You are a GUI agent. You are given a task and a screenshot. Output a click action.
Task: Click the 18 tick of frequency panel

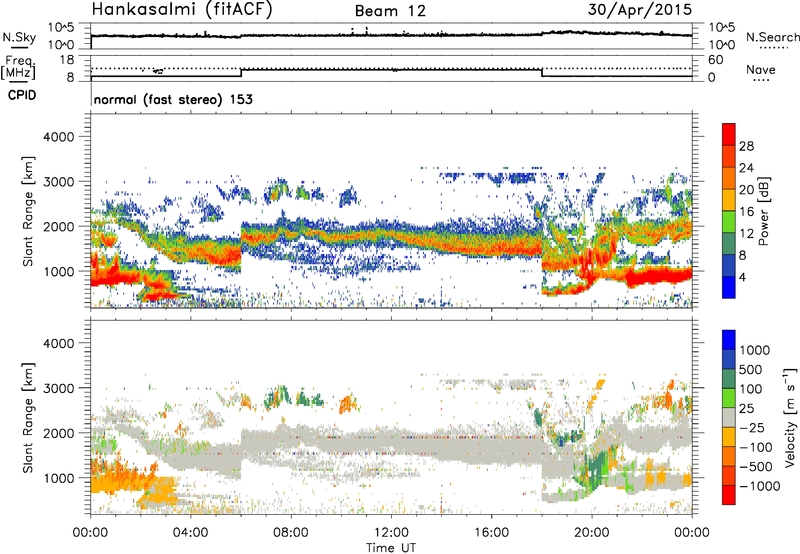67,60
